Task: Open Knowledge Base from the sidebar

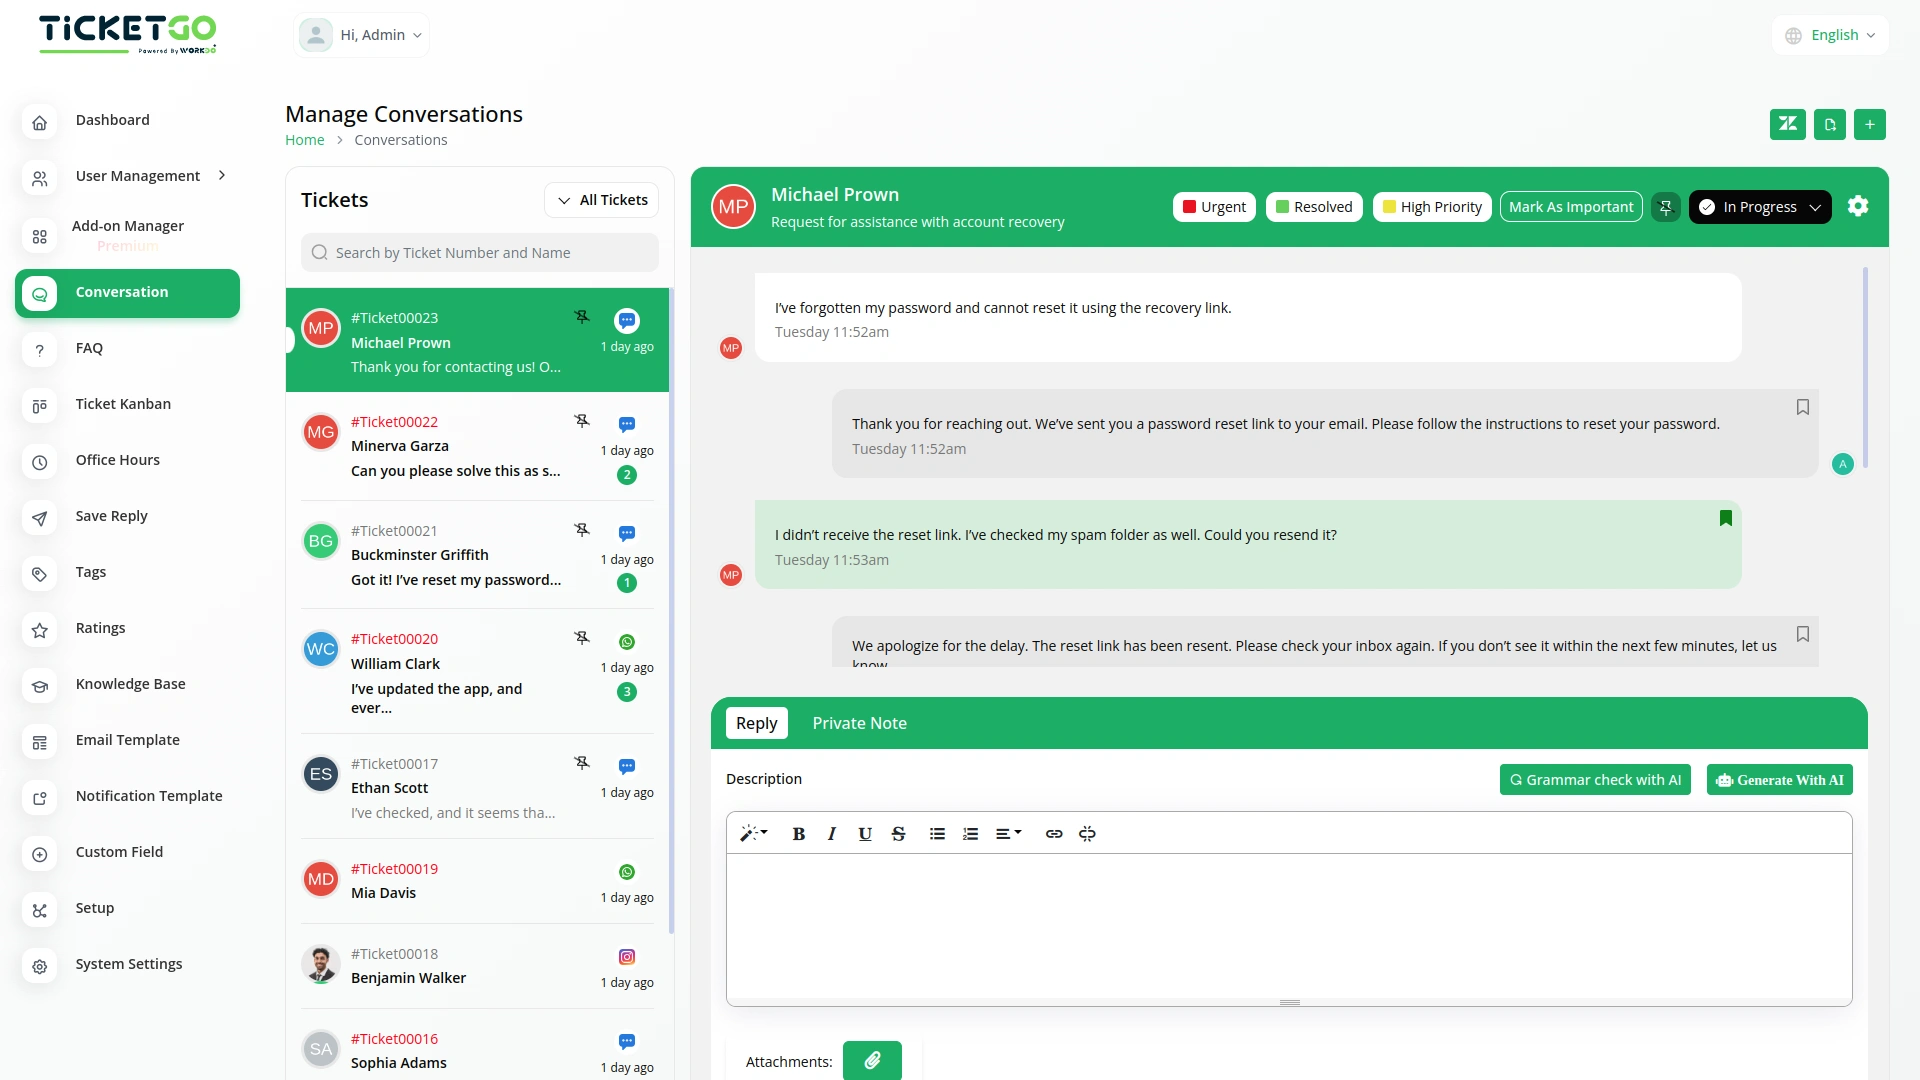Action: 130,684
